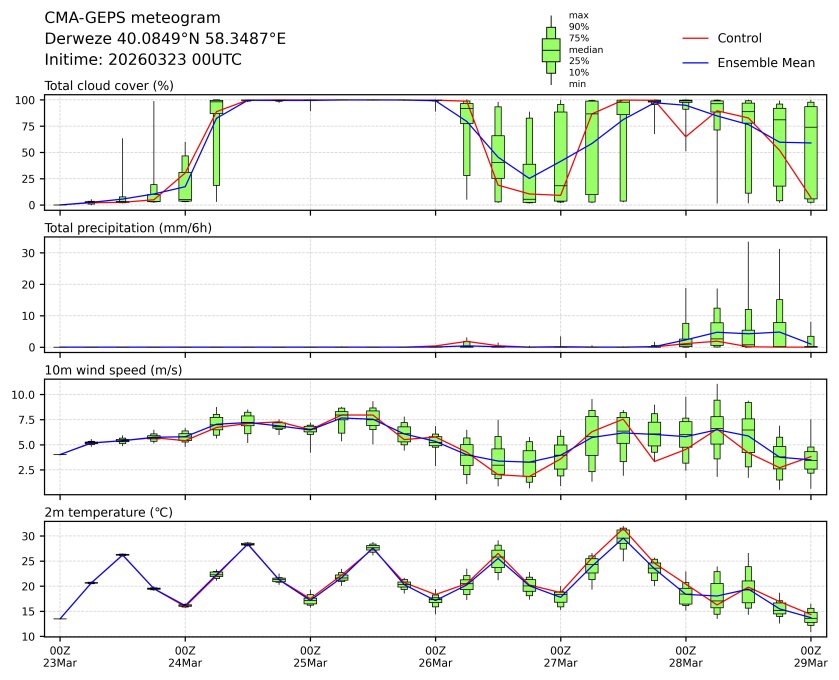The image size is (839, 680).
Task: Click the 10.0 tick on wind speed axis
Action: [28, 395]
